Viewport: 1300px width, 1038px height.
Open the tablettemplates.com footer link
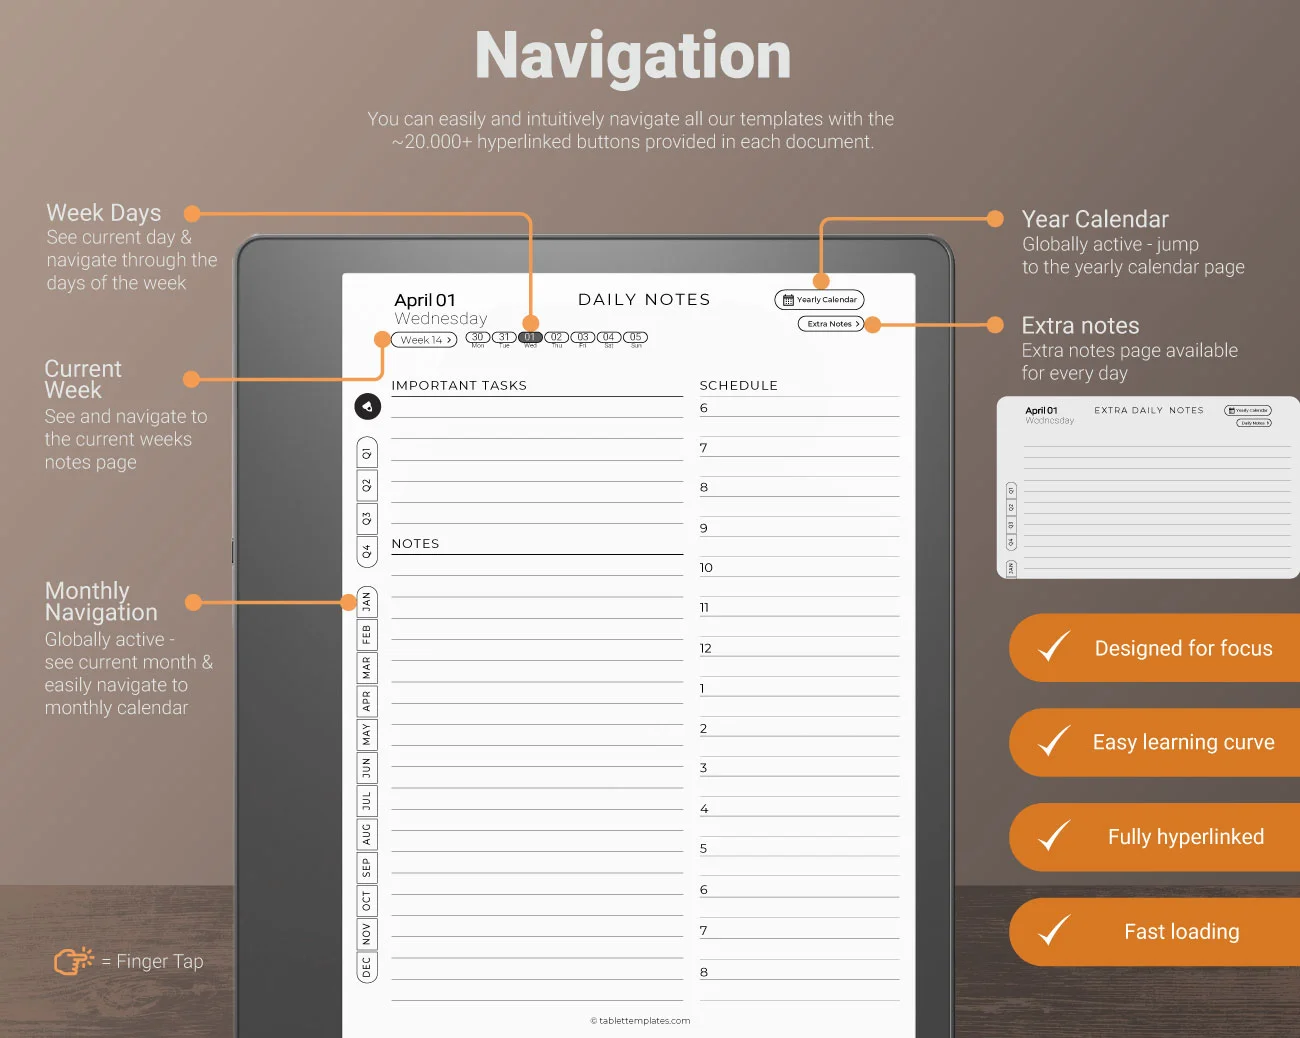coord(640,1021)
